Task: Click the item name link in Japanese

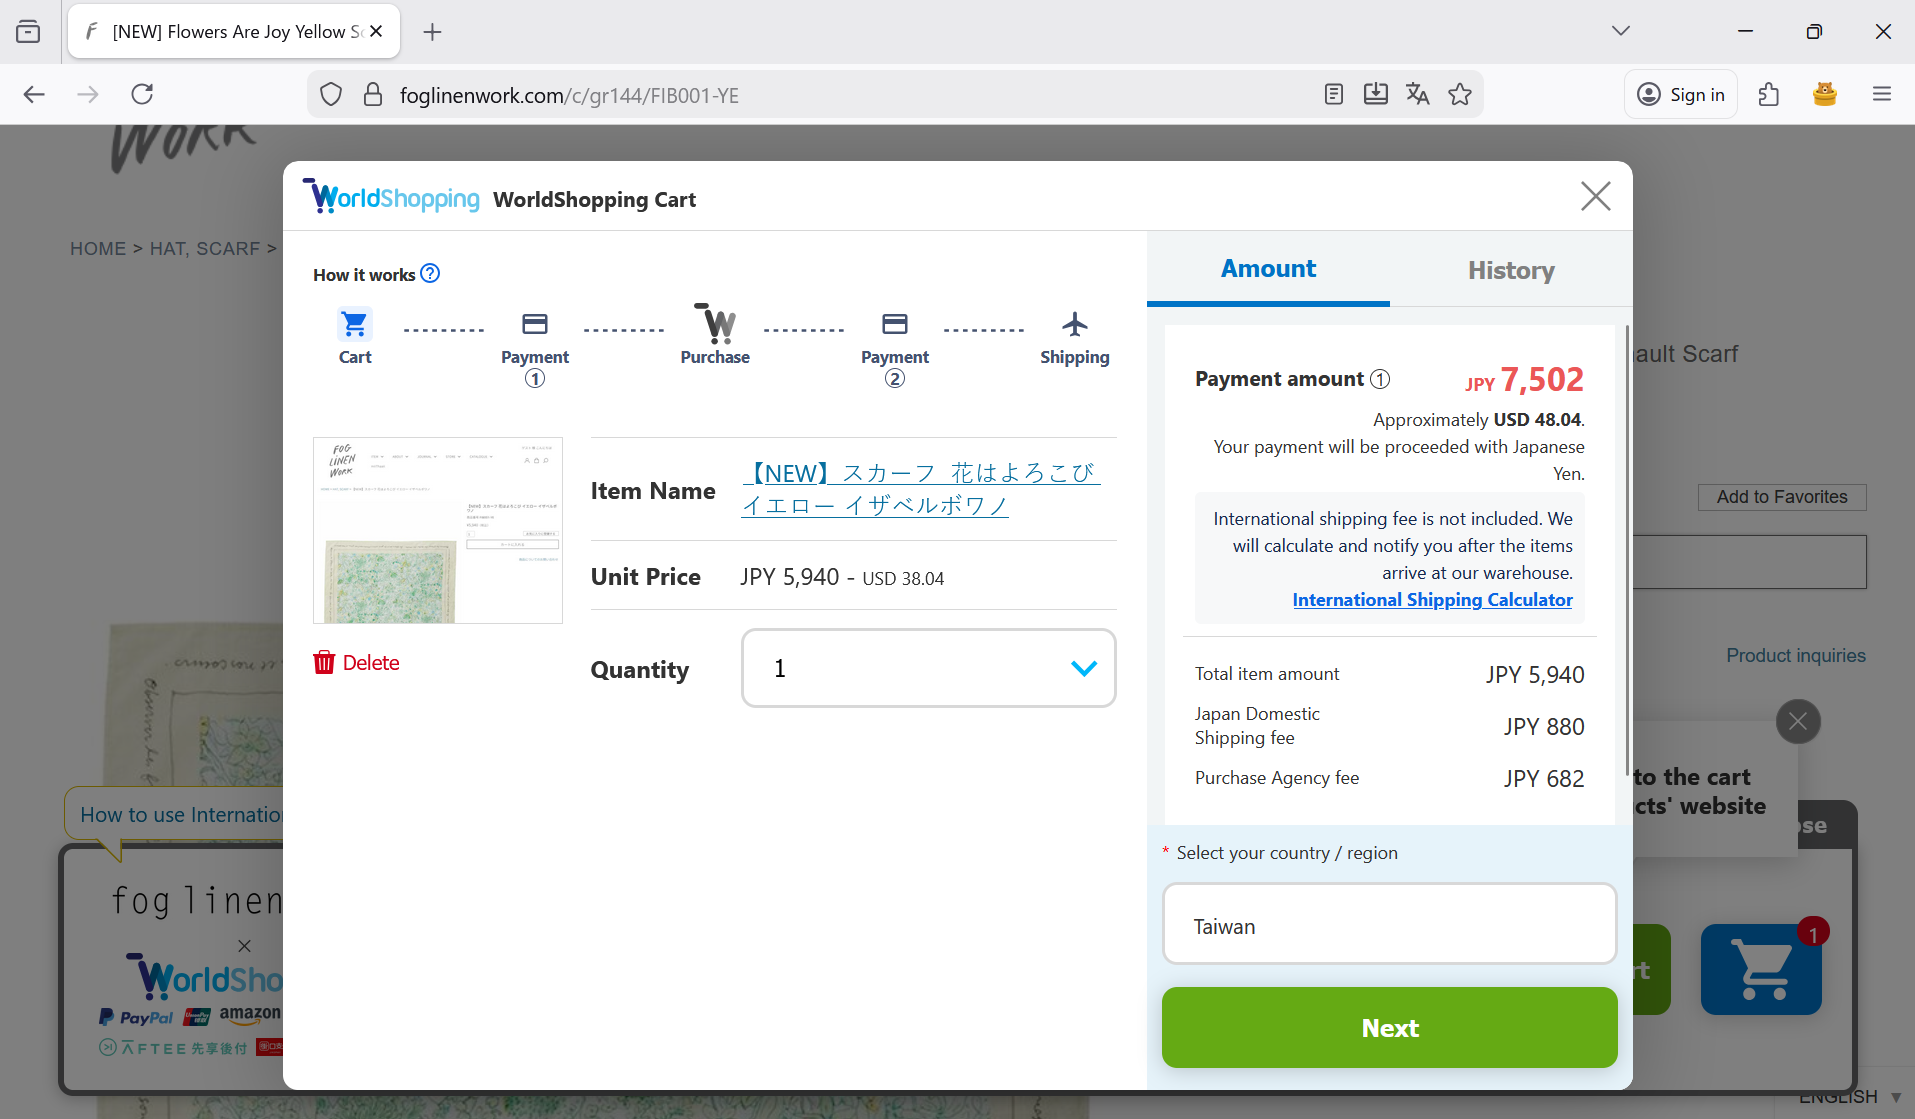Action: 920,488
